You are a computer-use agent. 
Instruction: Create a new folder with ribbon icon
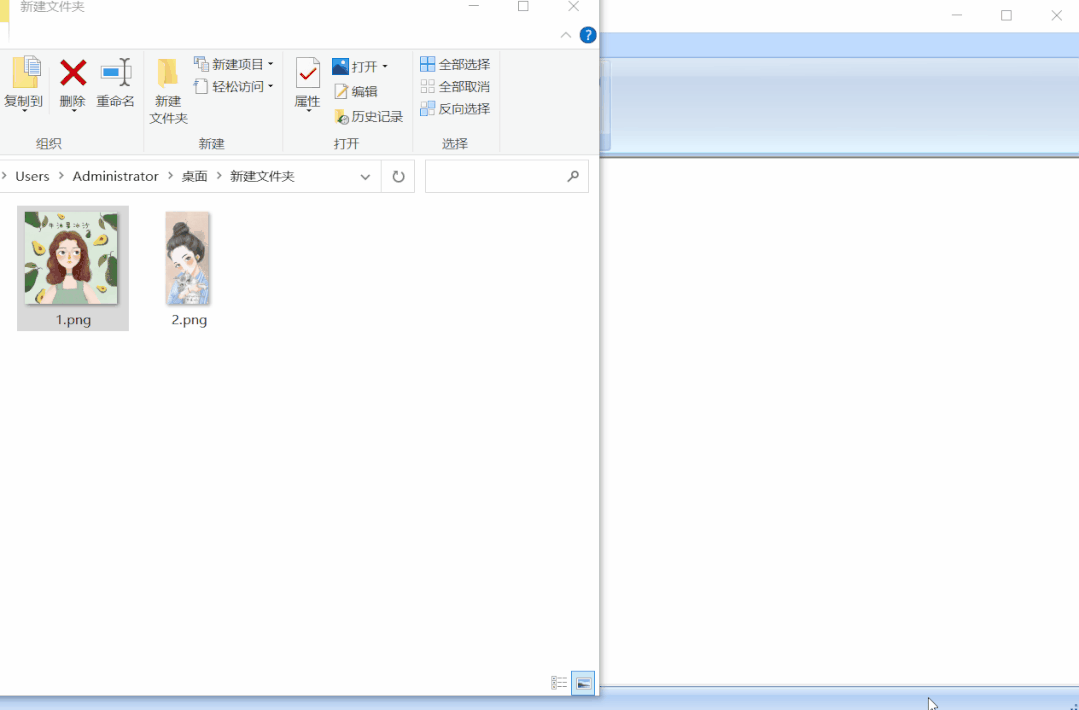(x=168, y=75)
